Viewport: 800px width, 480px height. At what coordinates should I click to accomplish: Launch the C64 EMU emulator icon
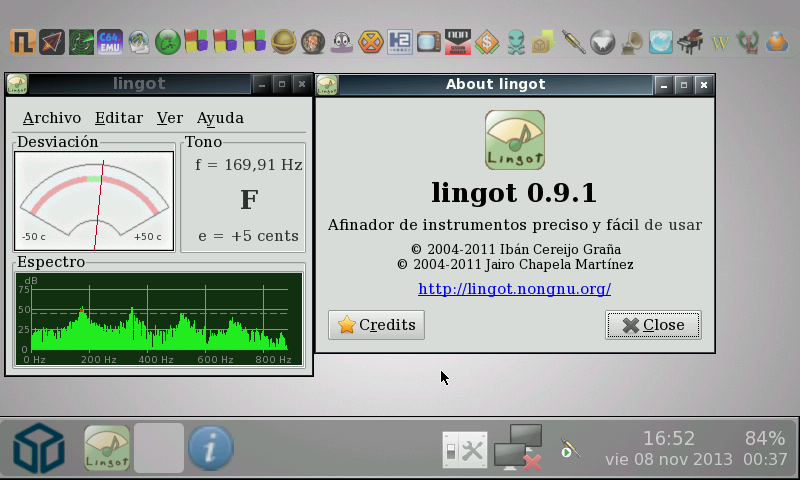tap(110, 42)
